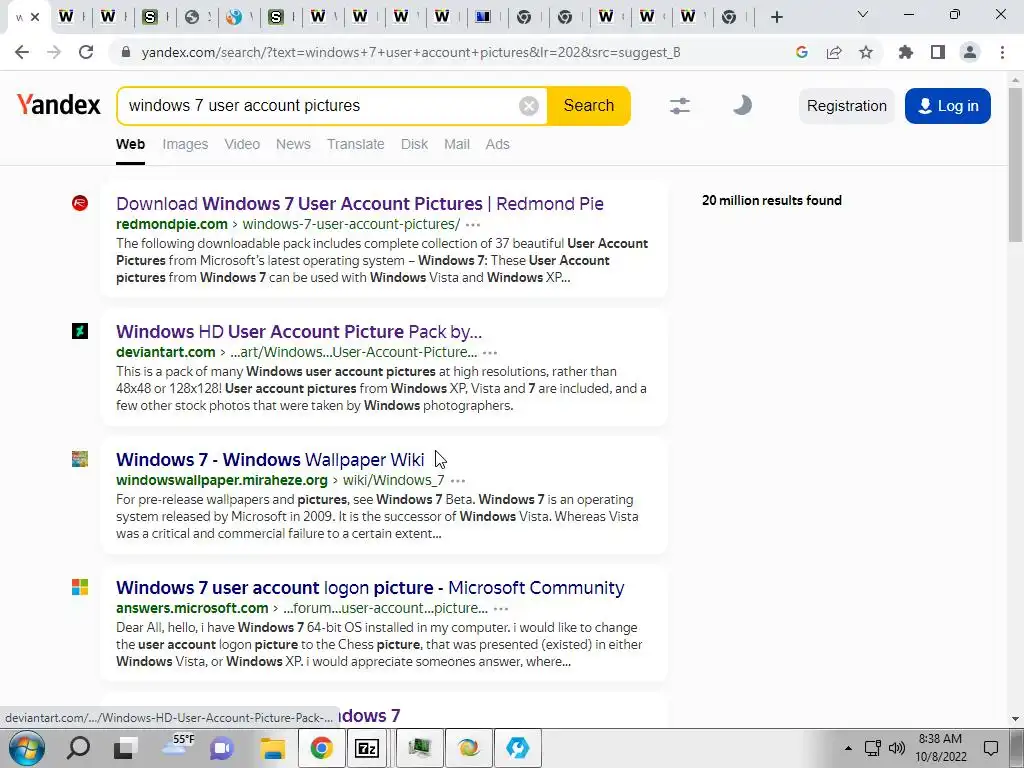Click the redmondpie.com green URL
1024x768 pixels.
tap(172, 224)
